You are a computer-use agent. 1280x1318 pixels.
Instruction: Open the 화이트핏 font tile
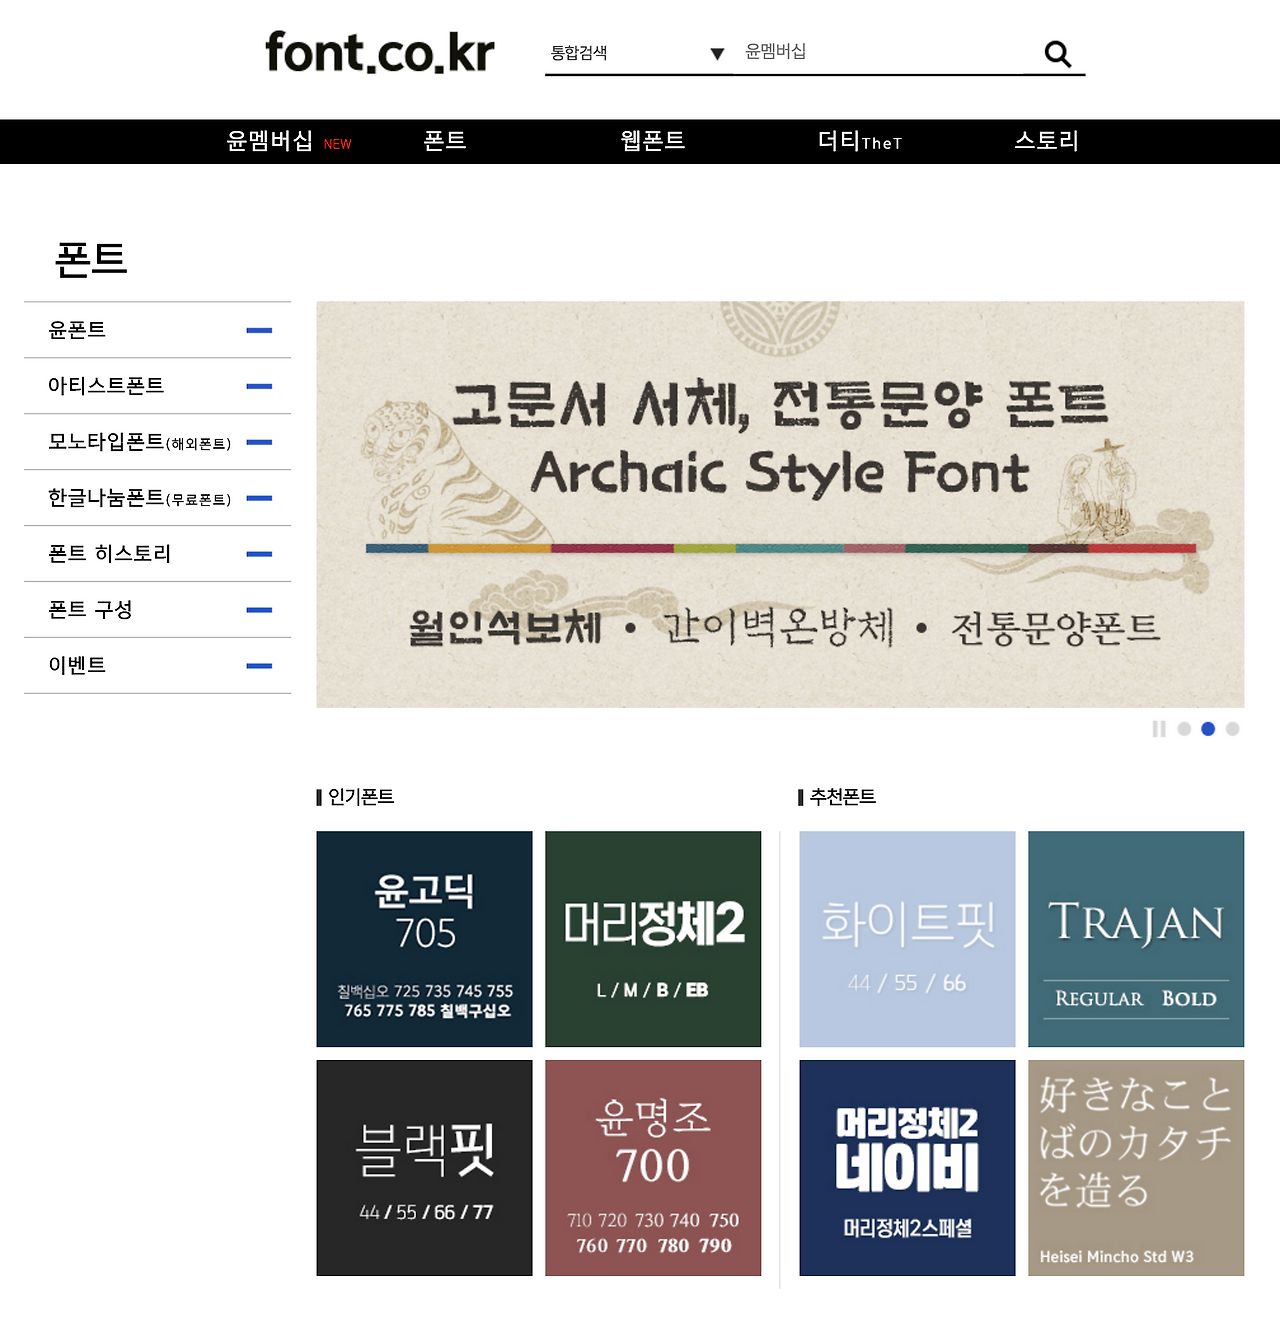click(x=908, y=939)
